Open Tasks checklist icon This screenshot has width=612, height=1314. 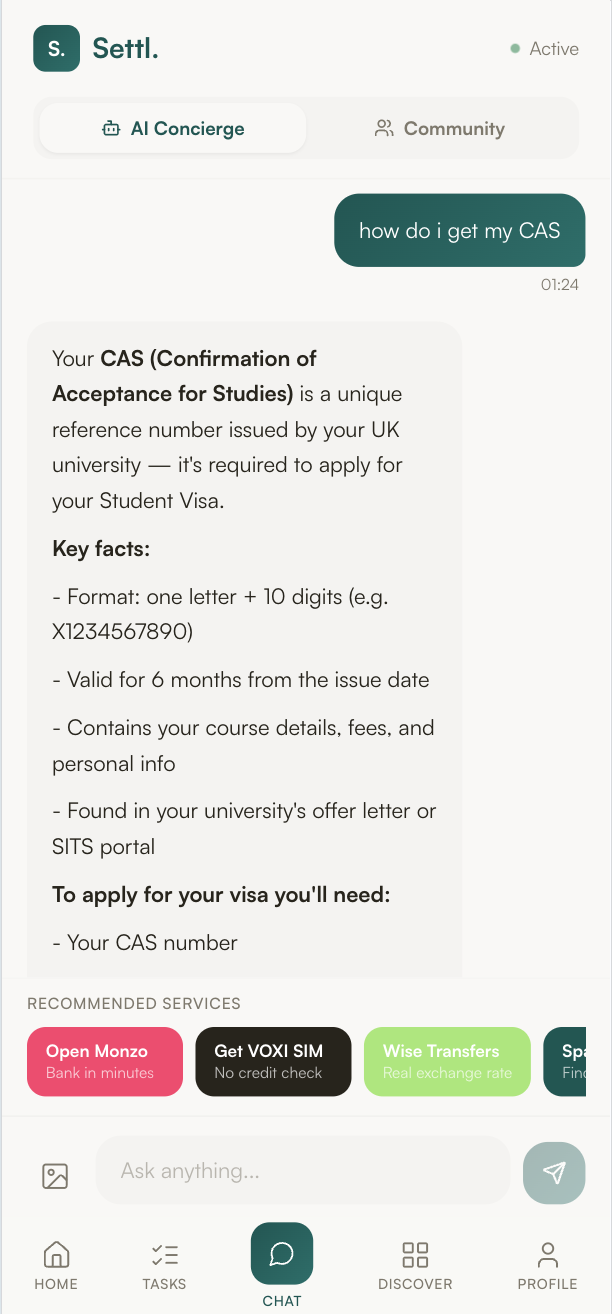164,1254
